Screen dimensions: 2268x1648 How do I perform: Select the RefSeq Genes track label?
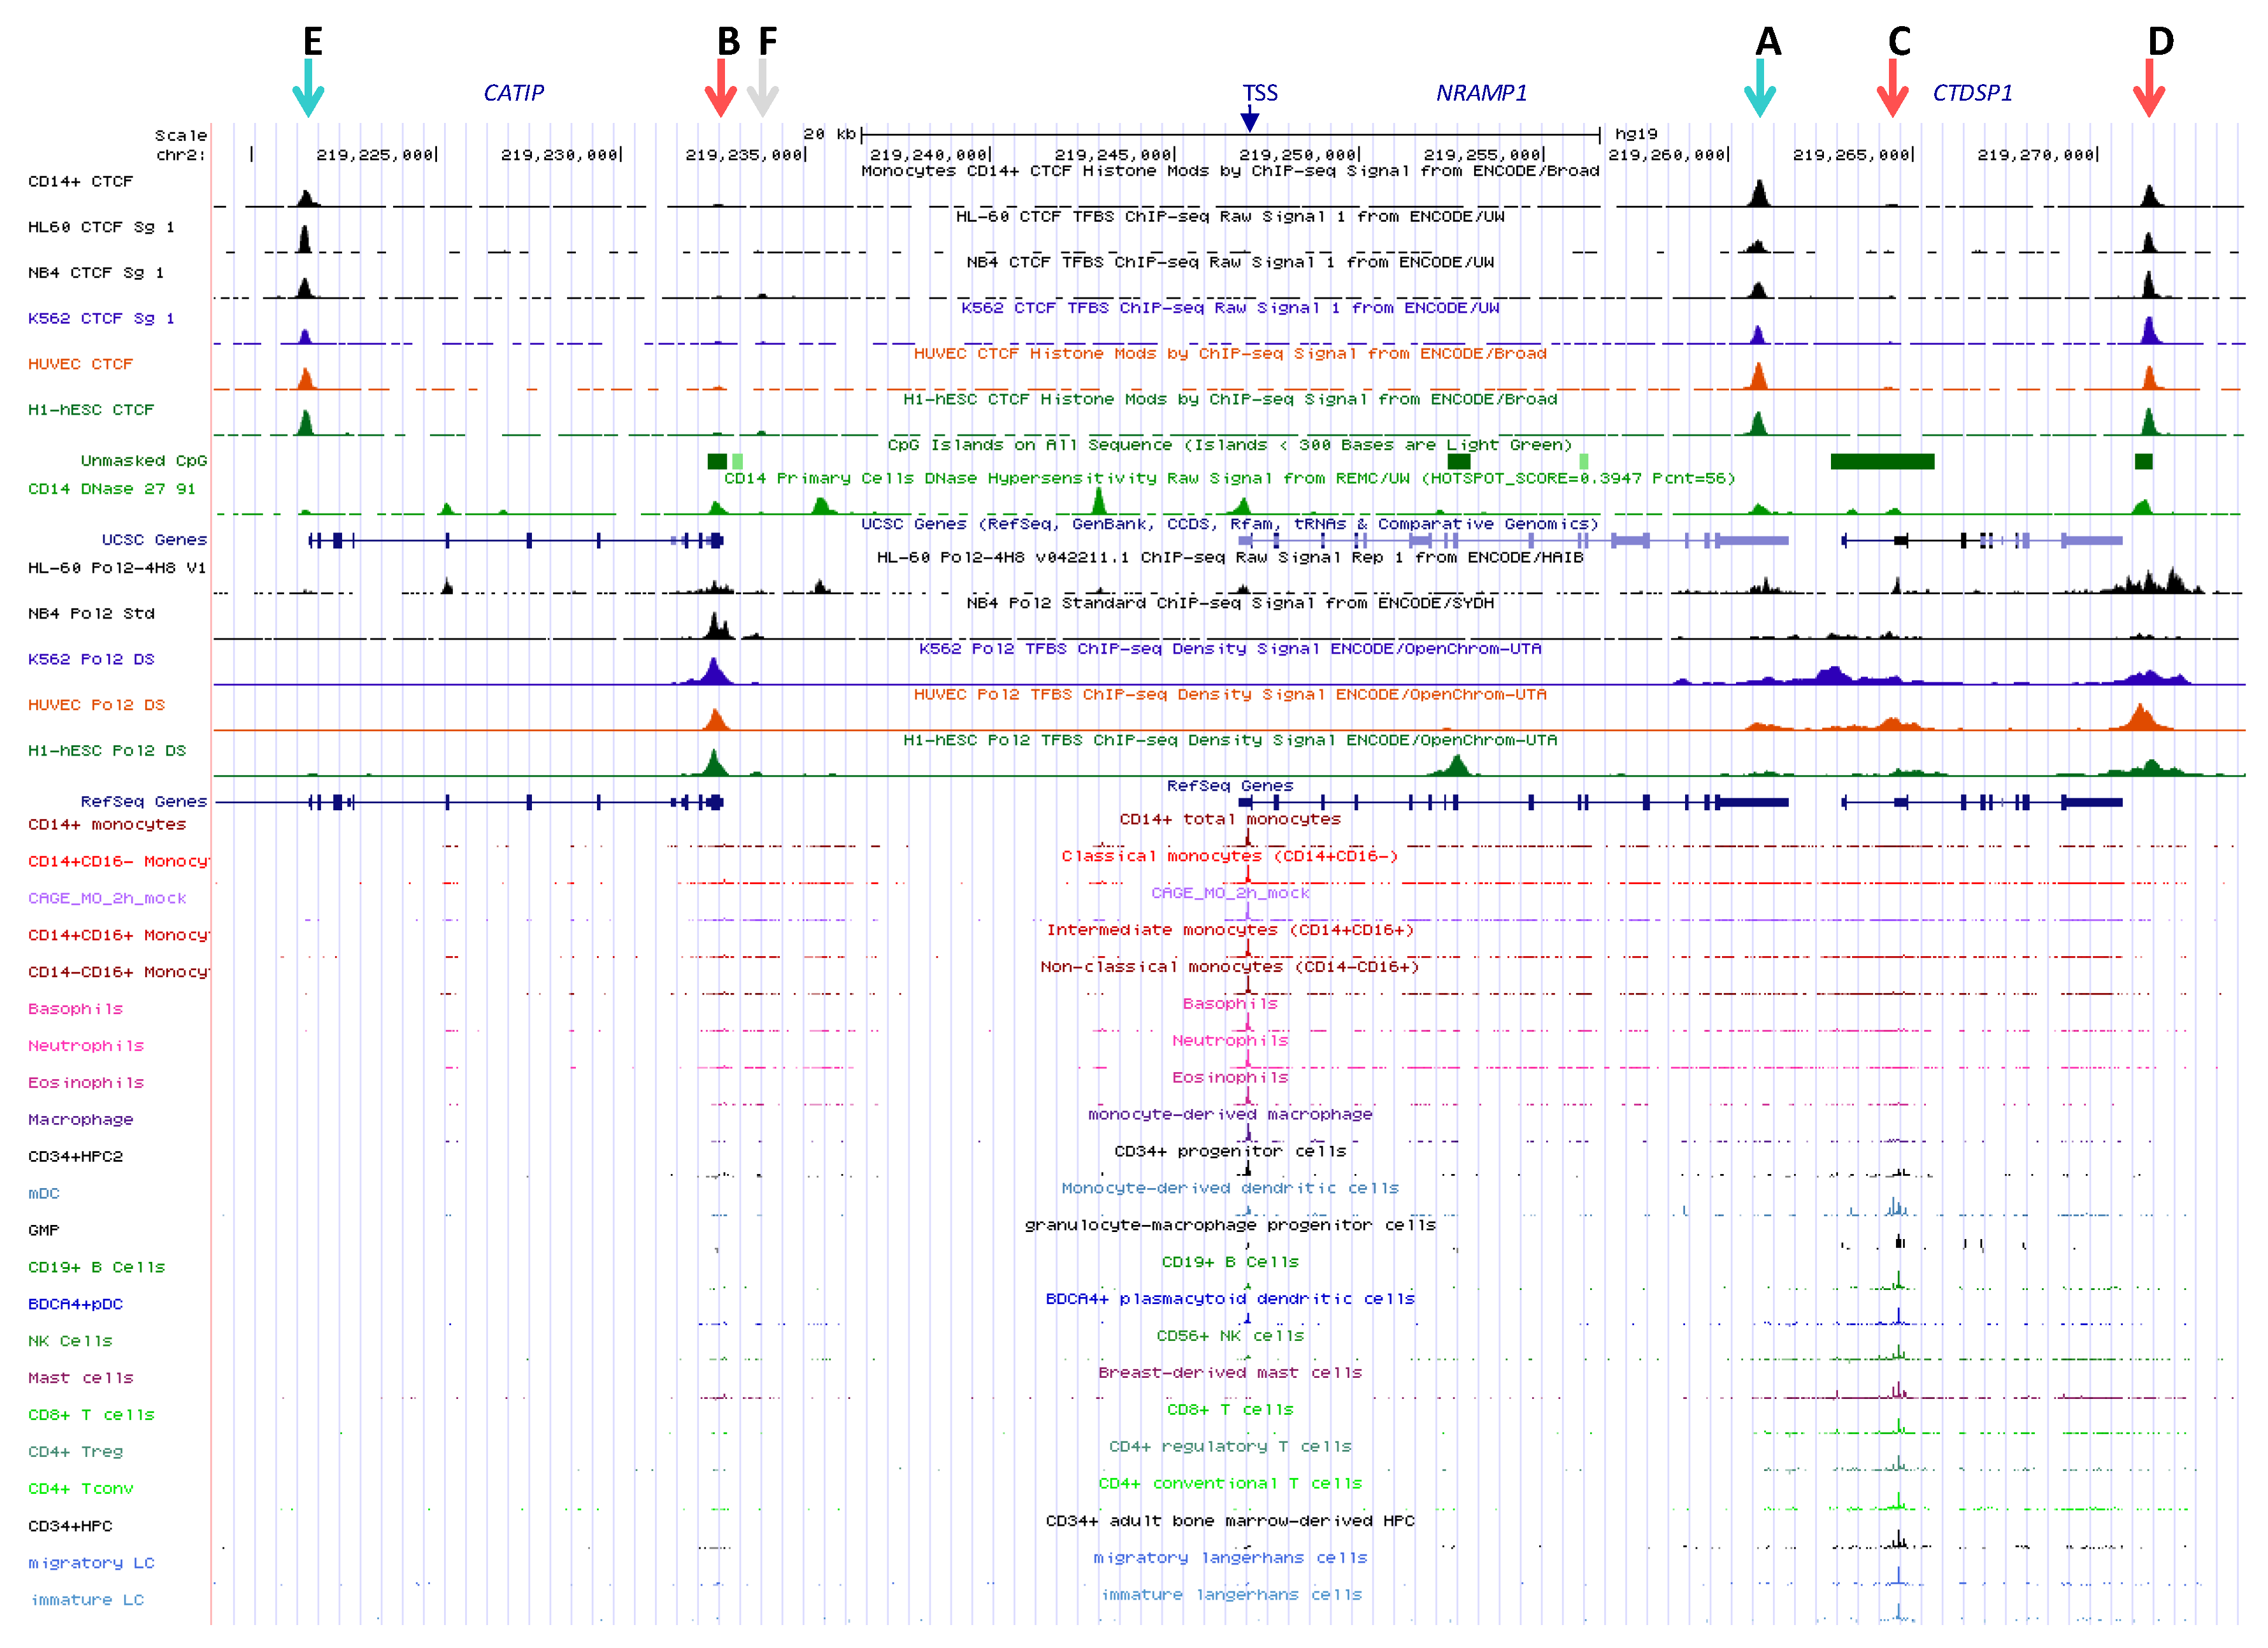[143, 801]
